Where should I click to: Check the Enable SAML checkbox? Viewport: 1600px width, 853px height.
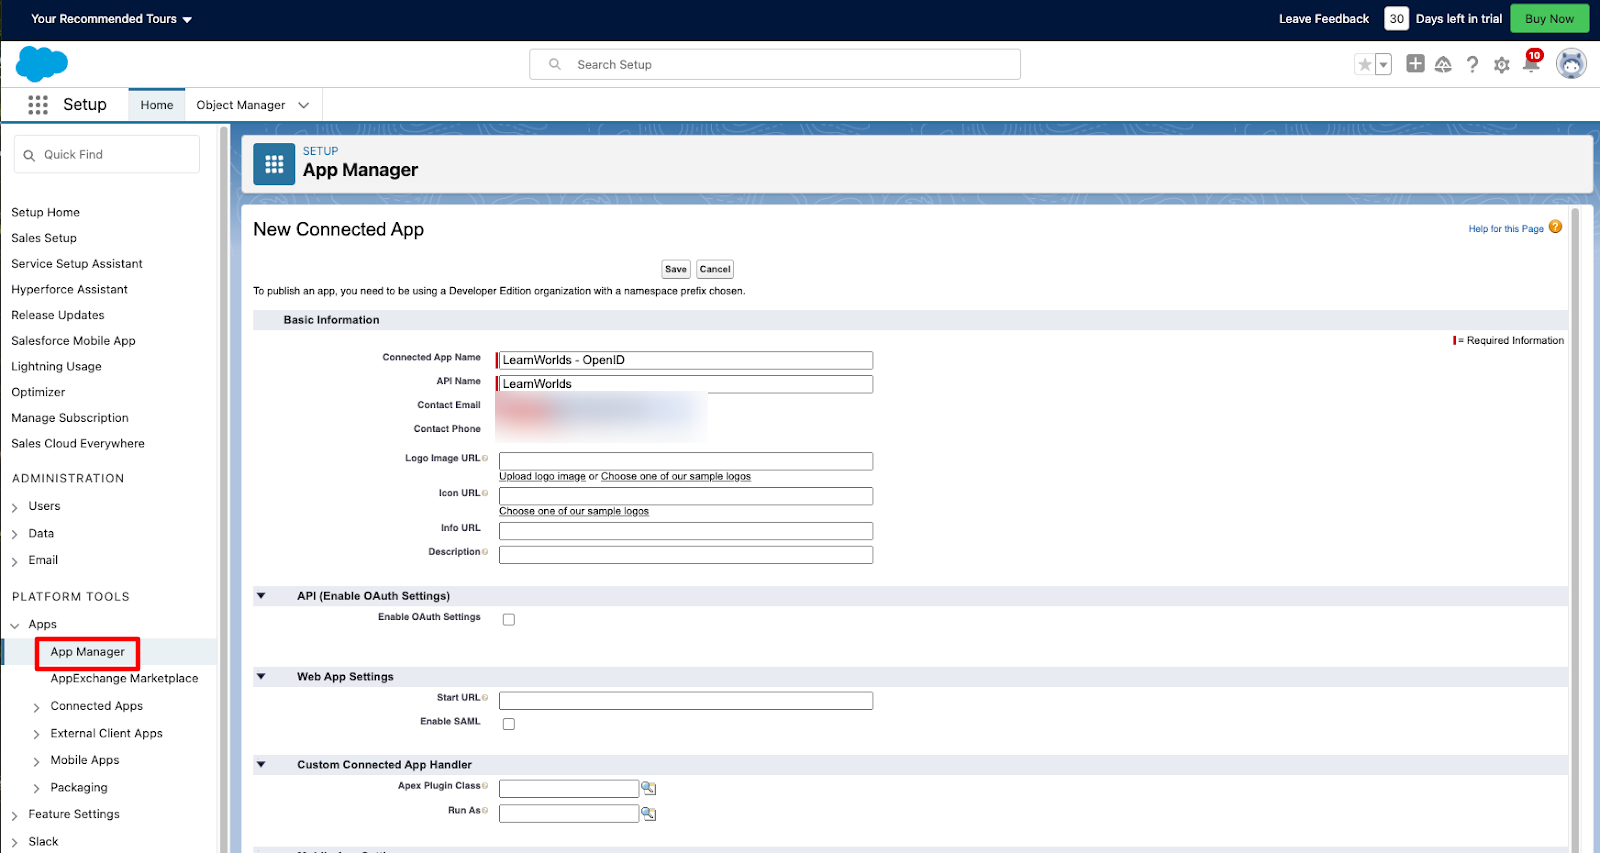508,723
